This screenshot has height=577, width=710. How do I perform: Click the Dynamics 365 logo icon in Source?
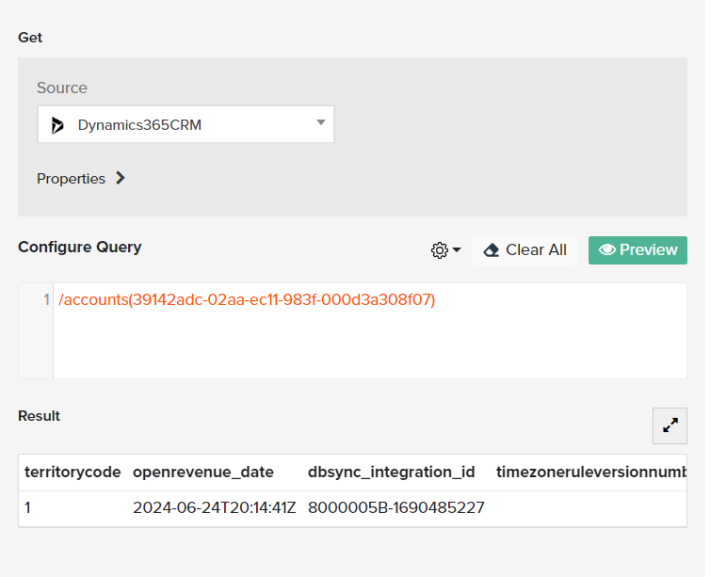[x=58, y=126]
